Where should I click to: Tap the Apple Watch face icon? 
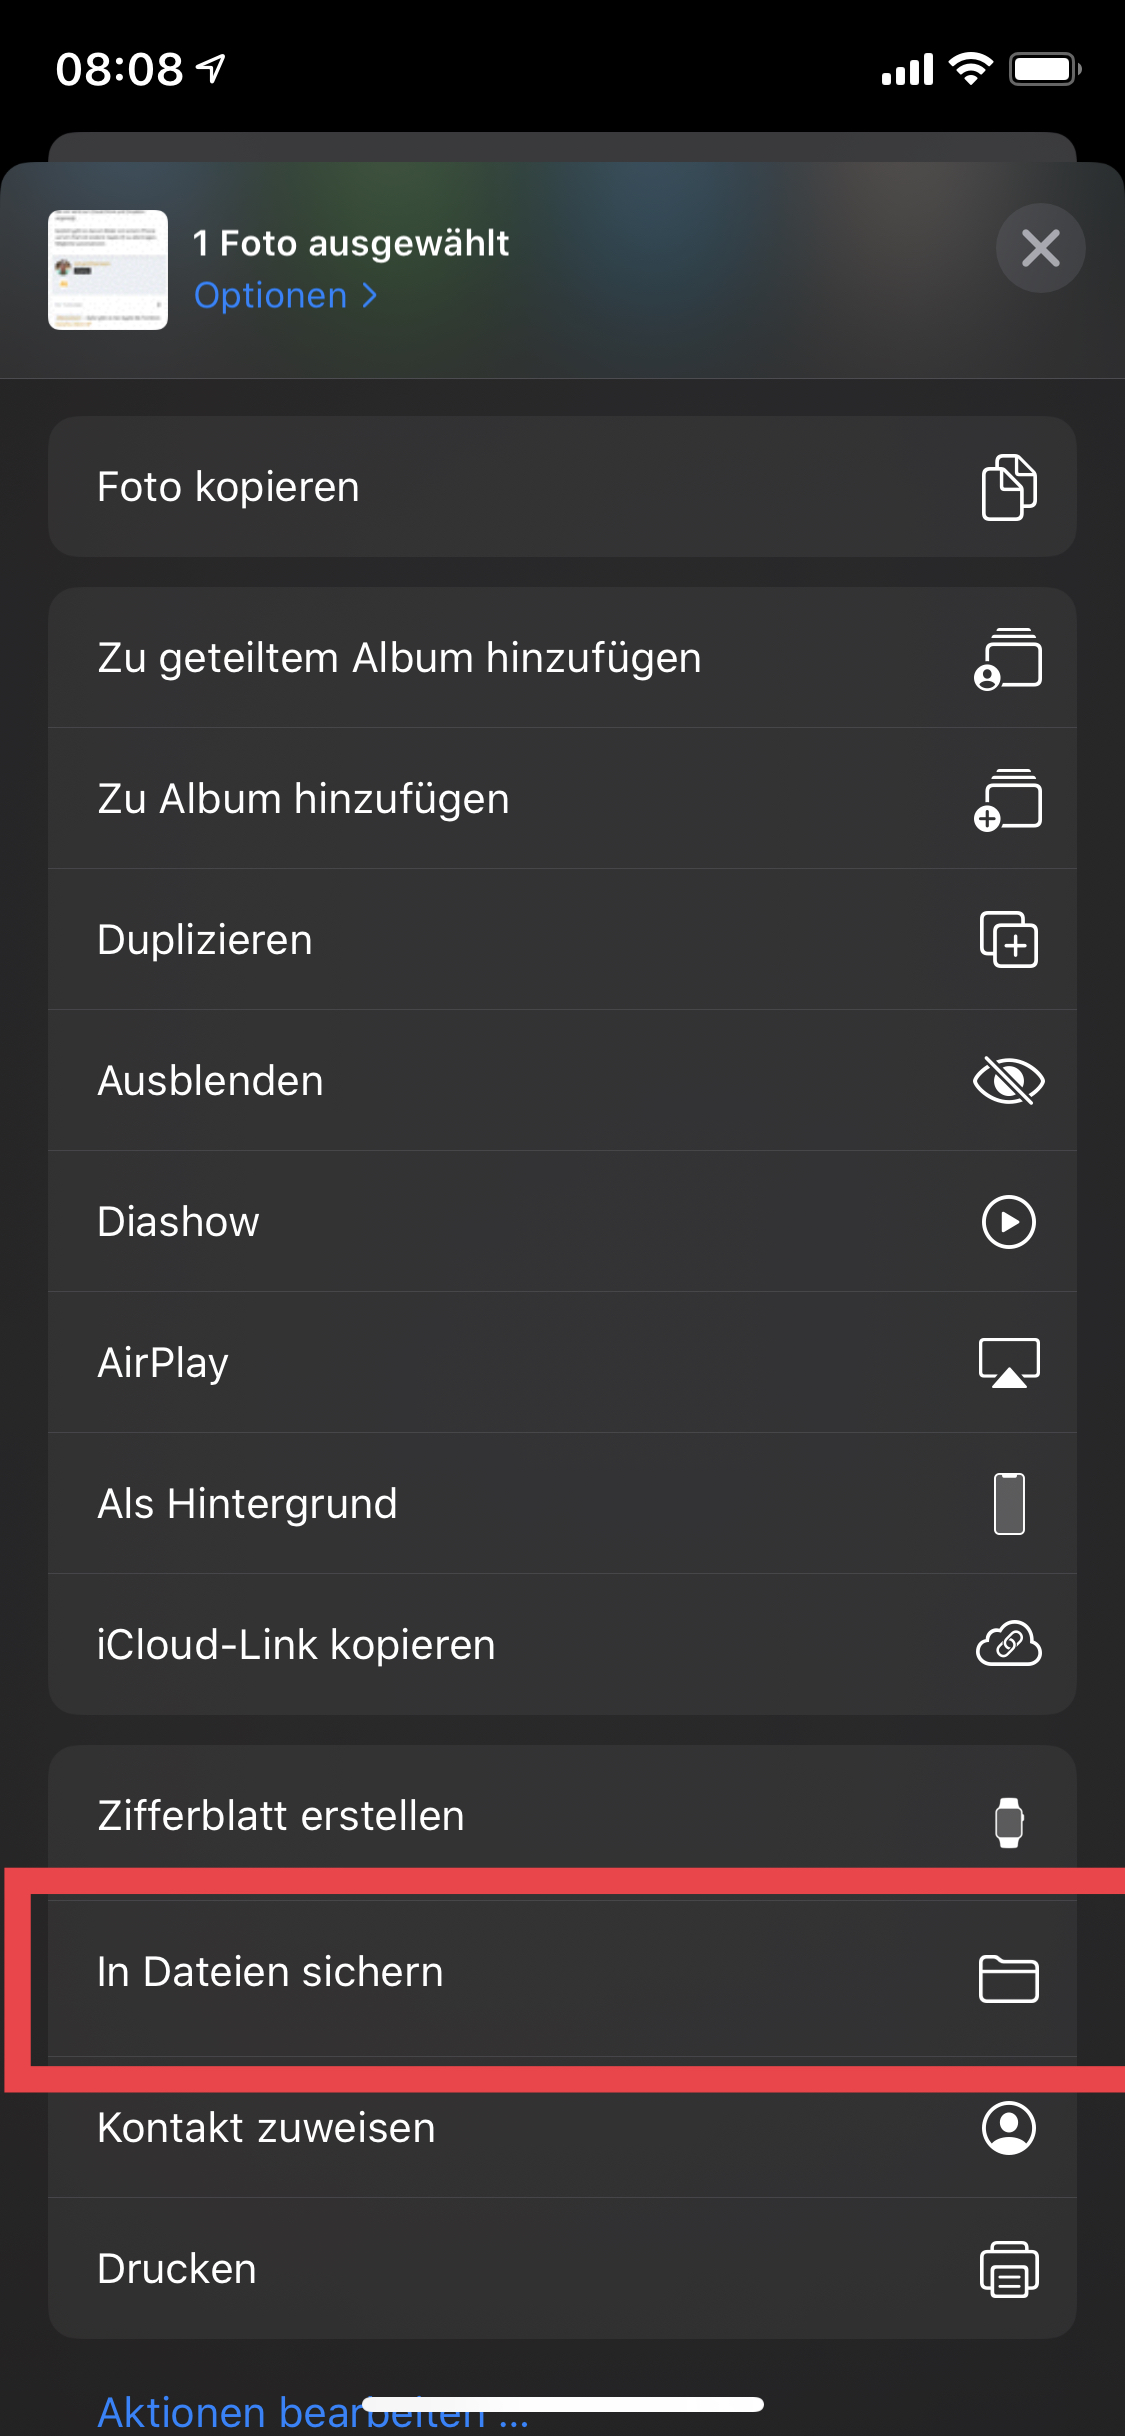click(1008, 1820)
